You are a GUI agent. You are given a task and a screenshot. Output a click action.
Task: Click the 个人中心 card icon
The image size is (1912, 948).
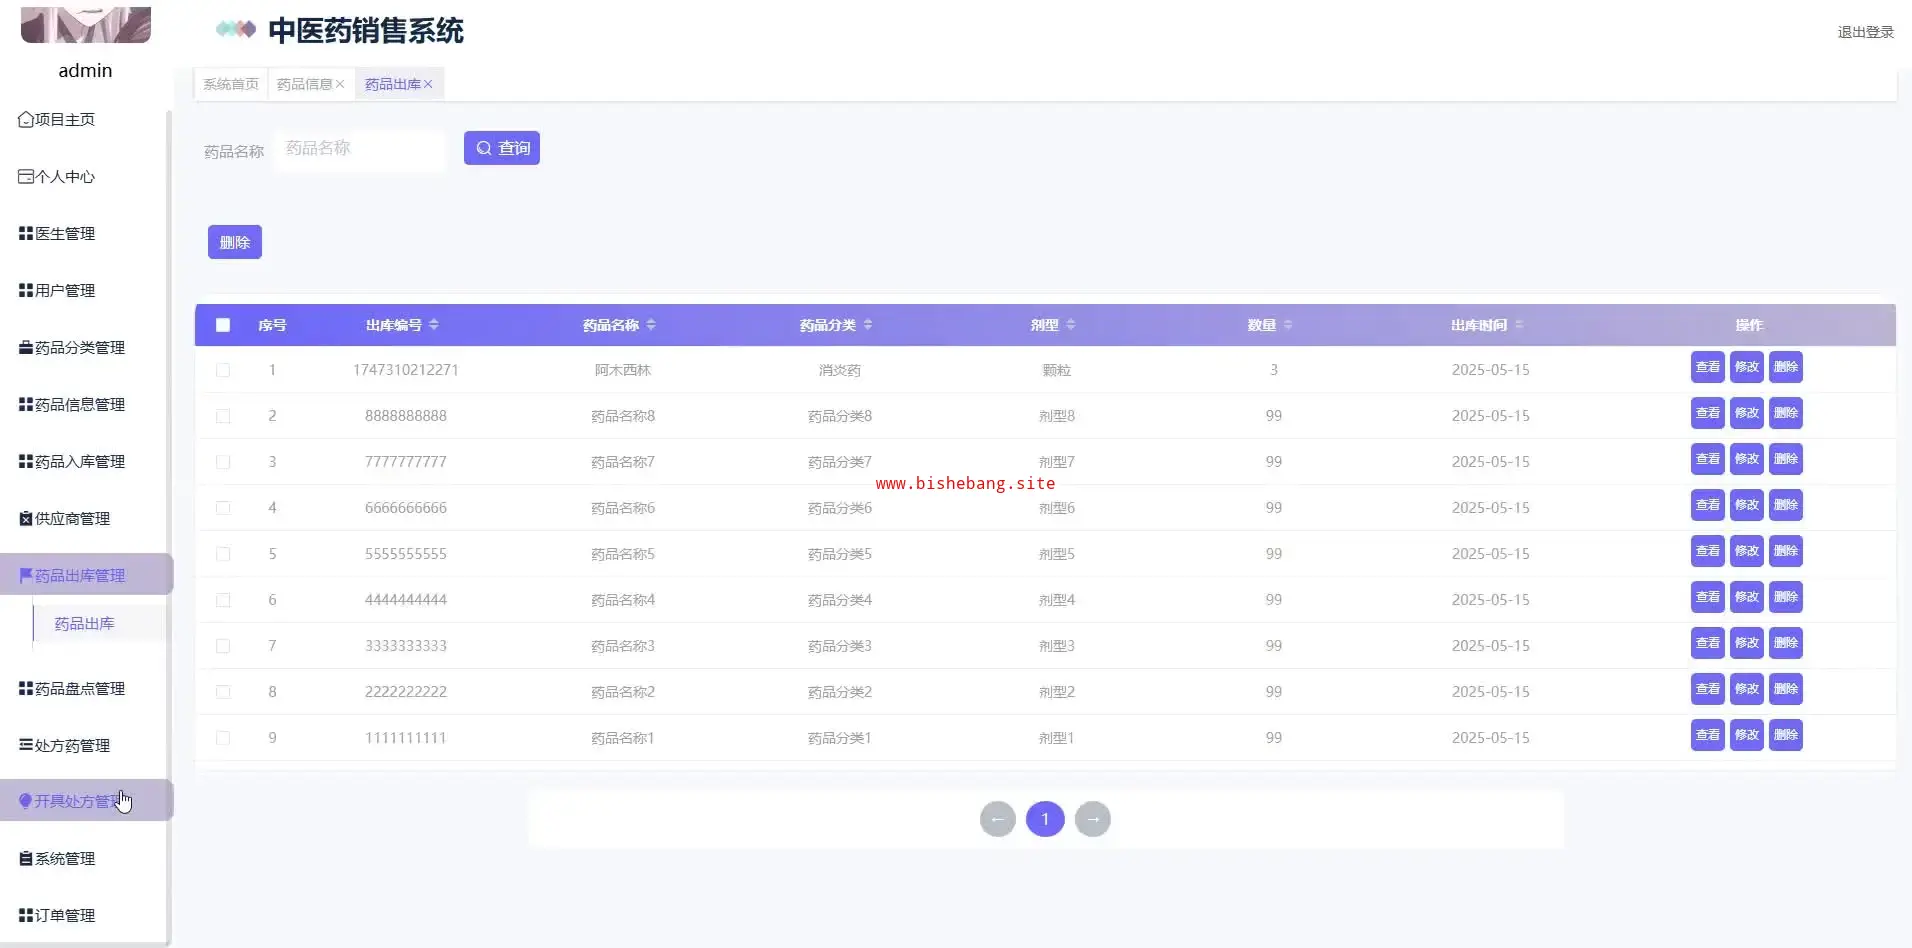[x=26, y=177]
